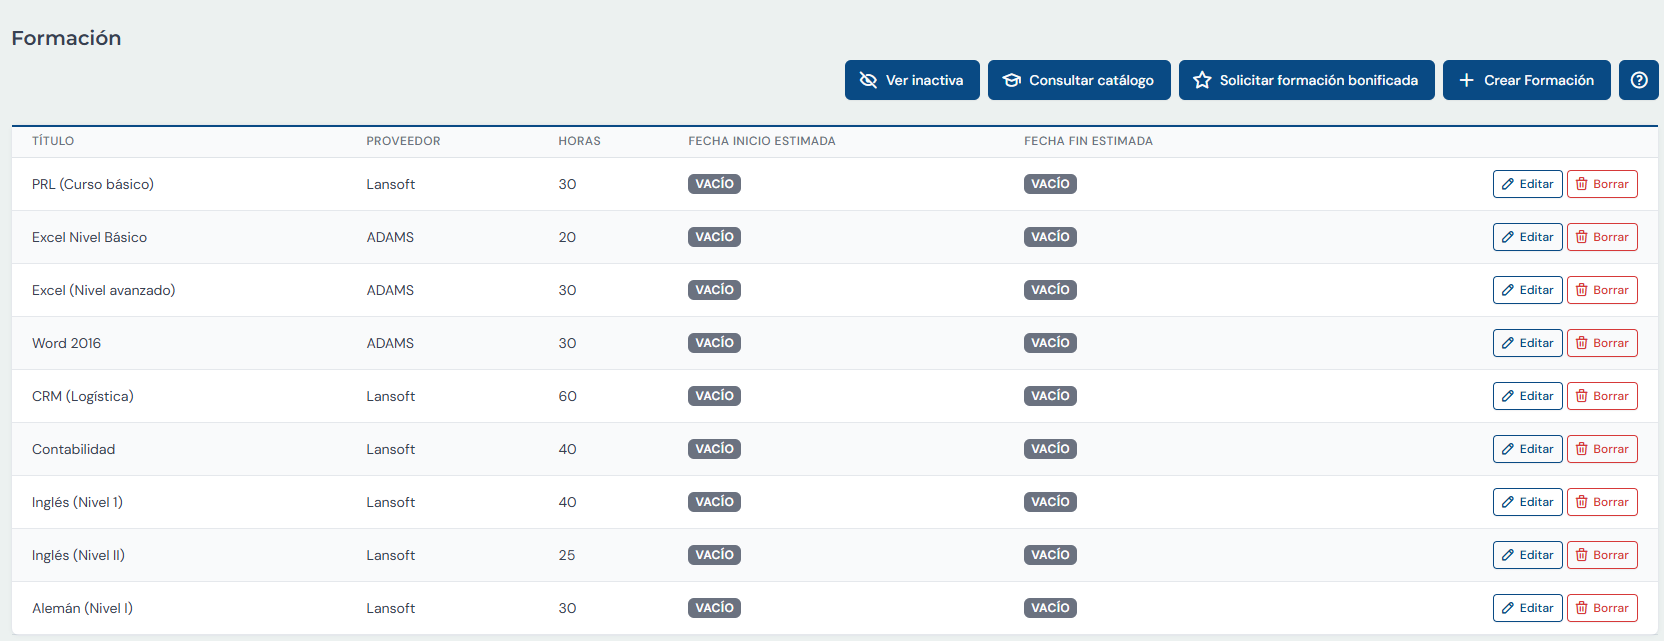
Task: Edit the PRL (Curso básico) row
Action: point(1527,184)
